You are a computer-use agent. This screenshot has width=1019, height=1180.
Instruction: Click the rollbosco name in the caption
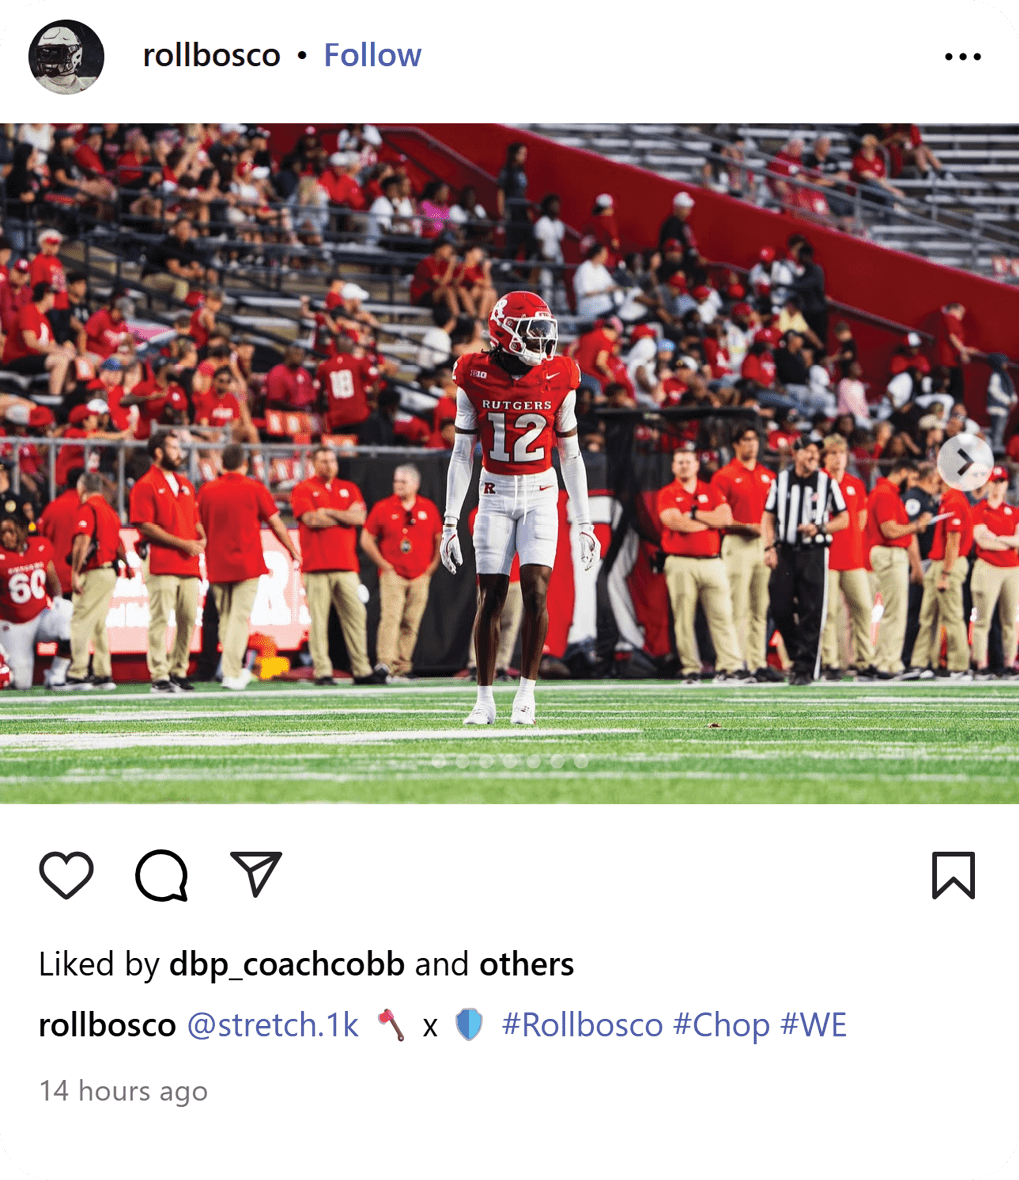107,1025
